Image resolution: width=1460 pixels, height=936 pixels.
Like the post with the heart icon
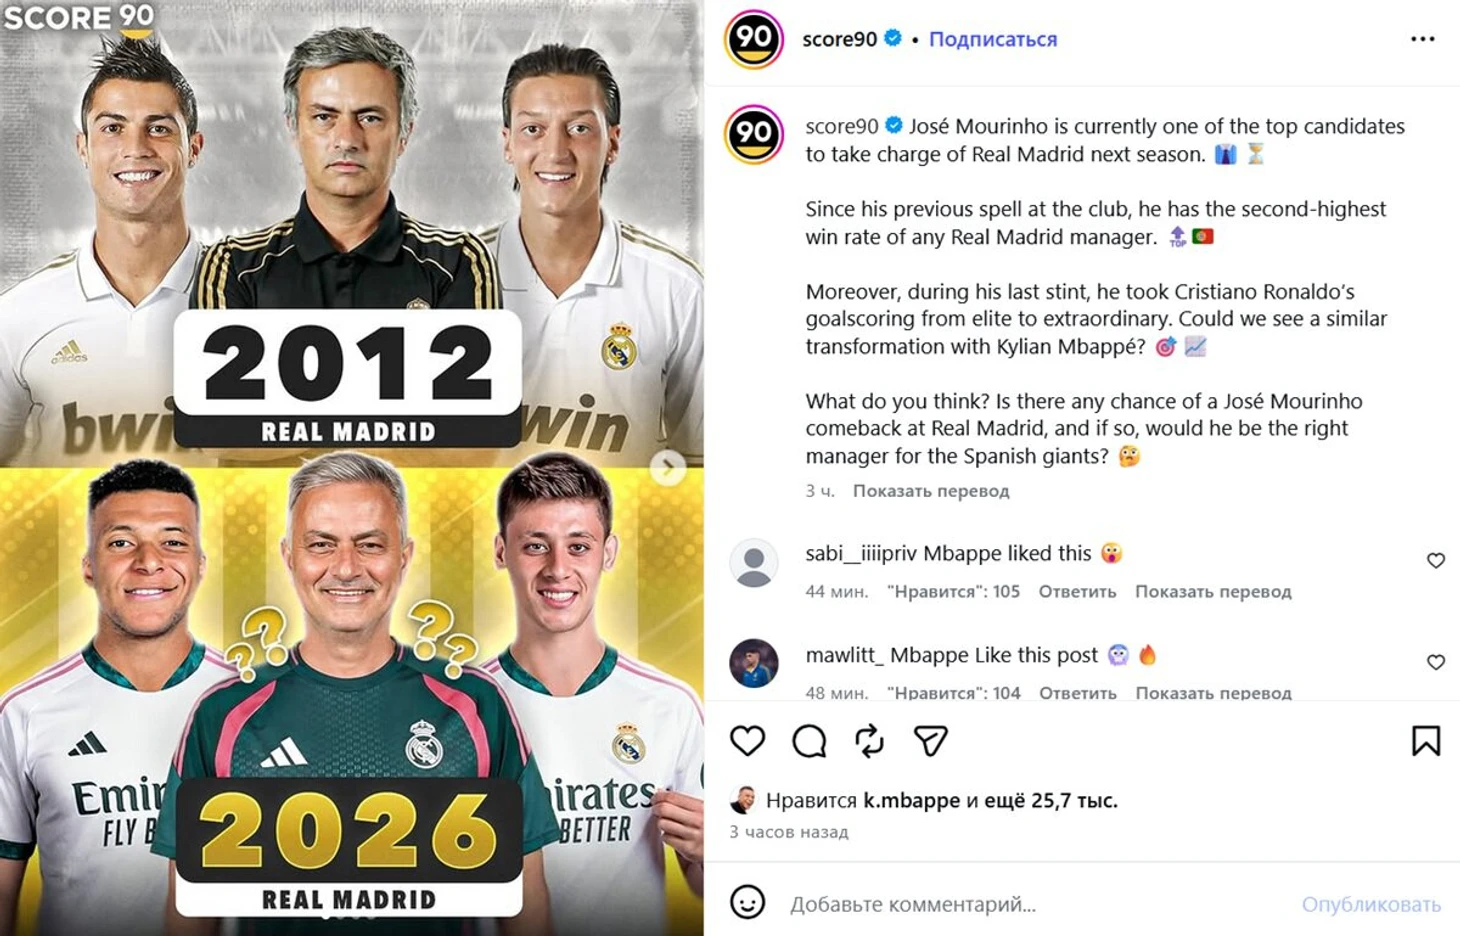747,741
